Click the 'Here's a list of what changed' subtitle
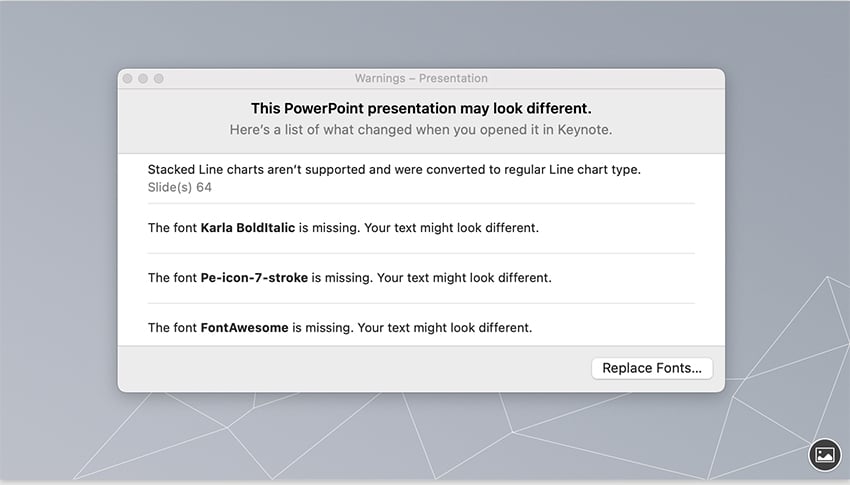 pos(421,130)
